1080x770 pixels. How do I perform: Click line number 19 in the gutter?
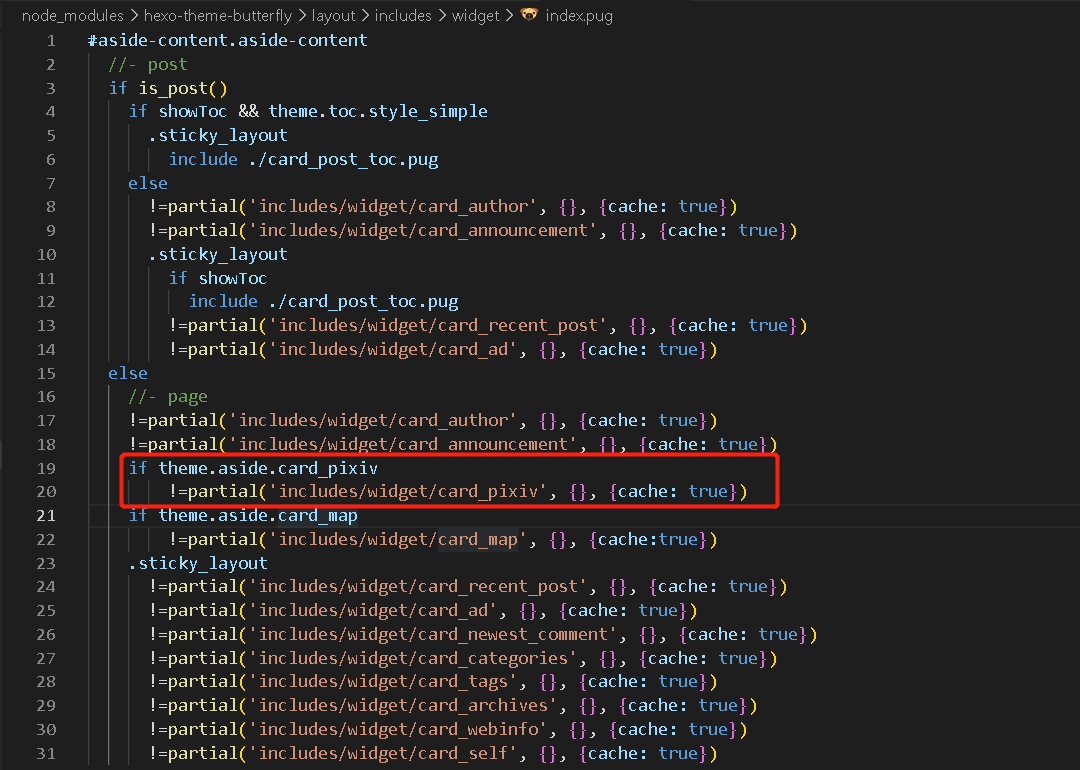pos(45,468)
